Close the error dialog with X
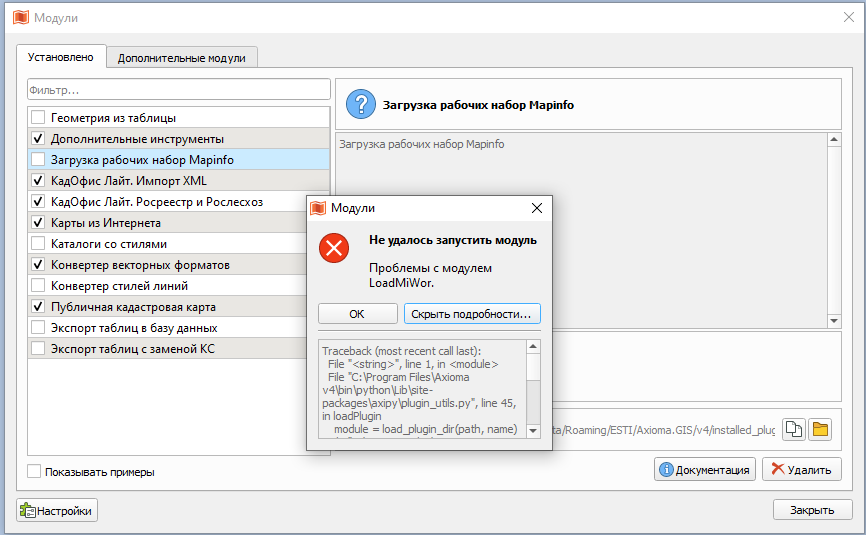866x535 pixels. 536,208
